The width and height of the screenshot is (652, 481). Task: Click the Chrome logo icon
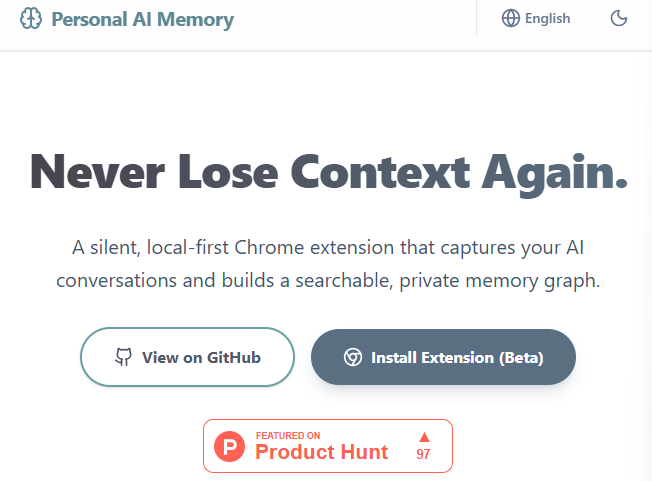(x=353, y=357)
